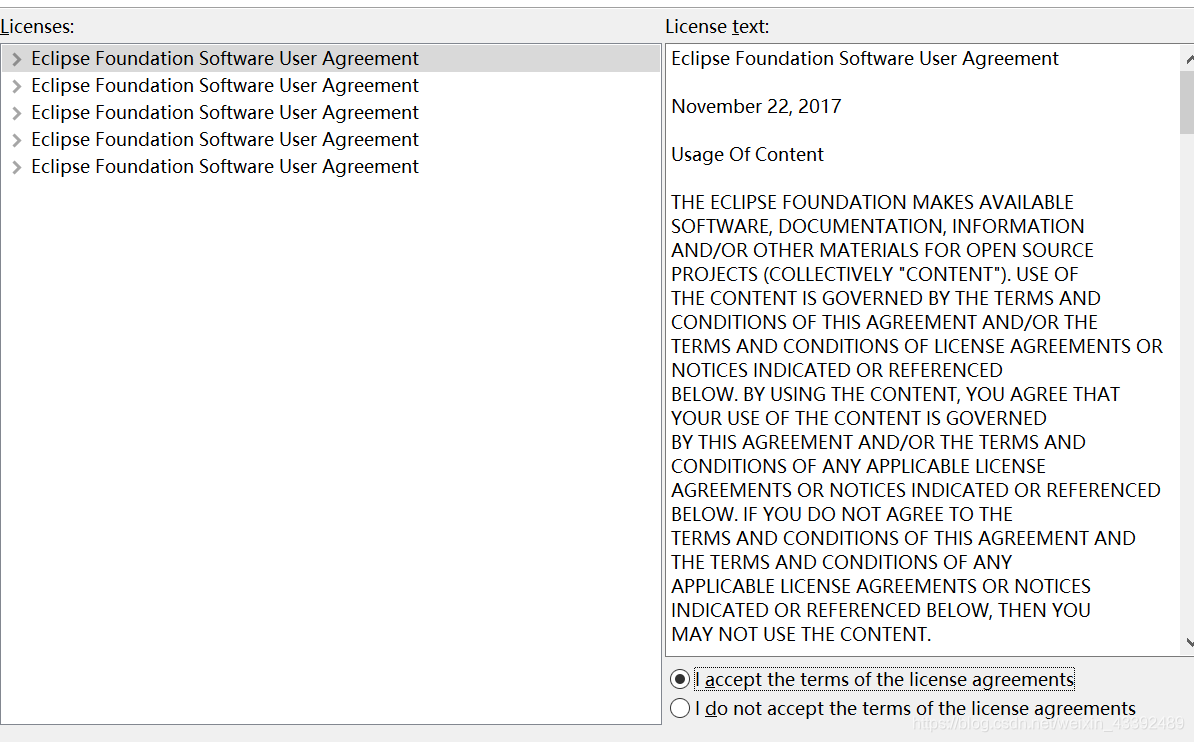Click the agreement title inside the license text pane

(x=865, y=59)
